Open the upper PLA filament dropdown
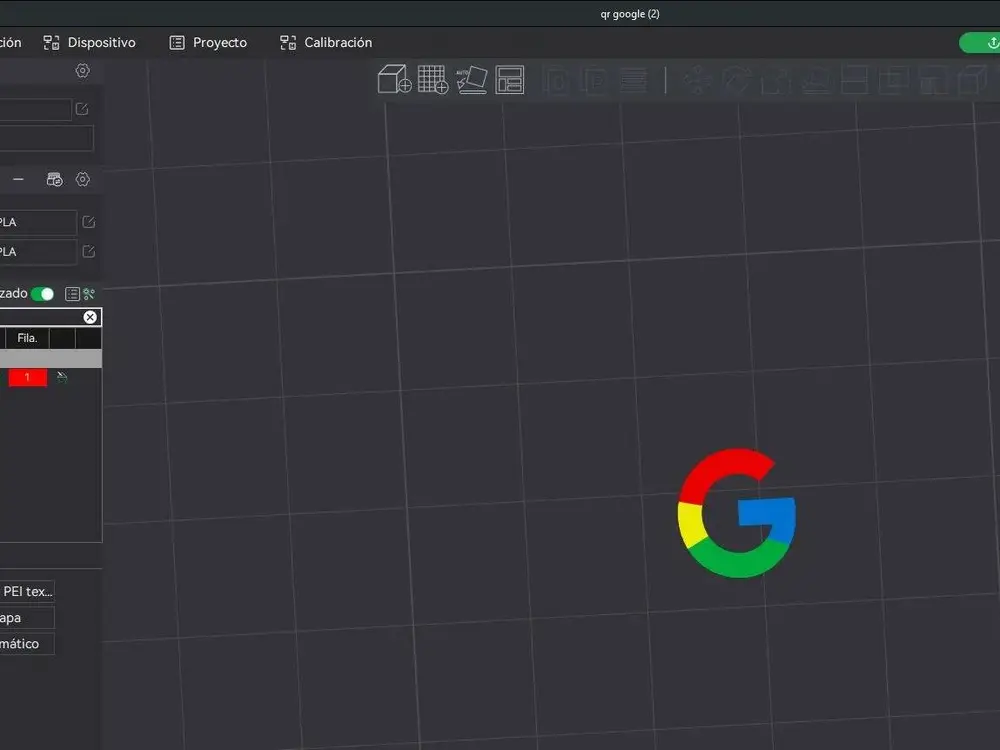Screen dimensions: 1000x750 tap(38, 222)
